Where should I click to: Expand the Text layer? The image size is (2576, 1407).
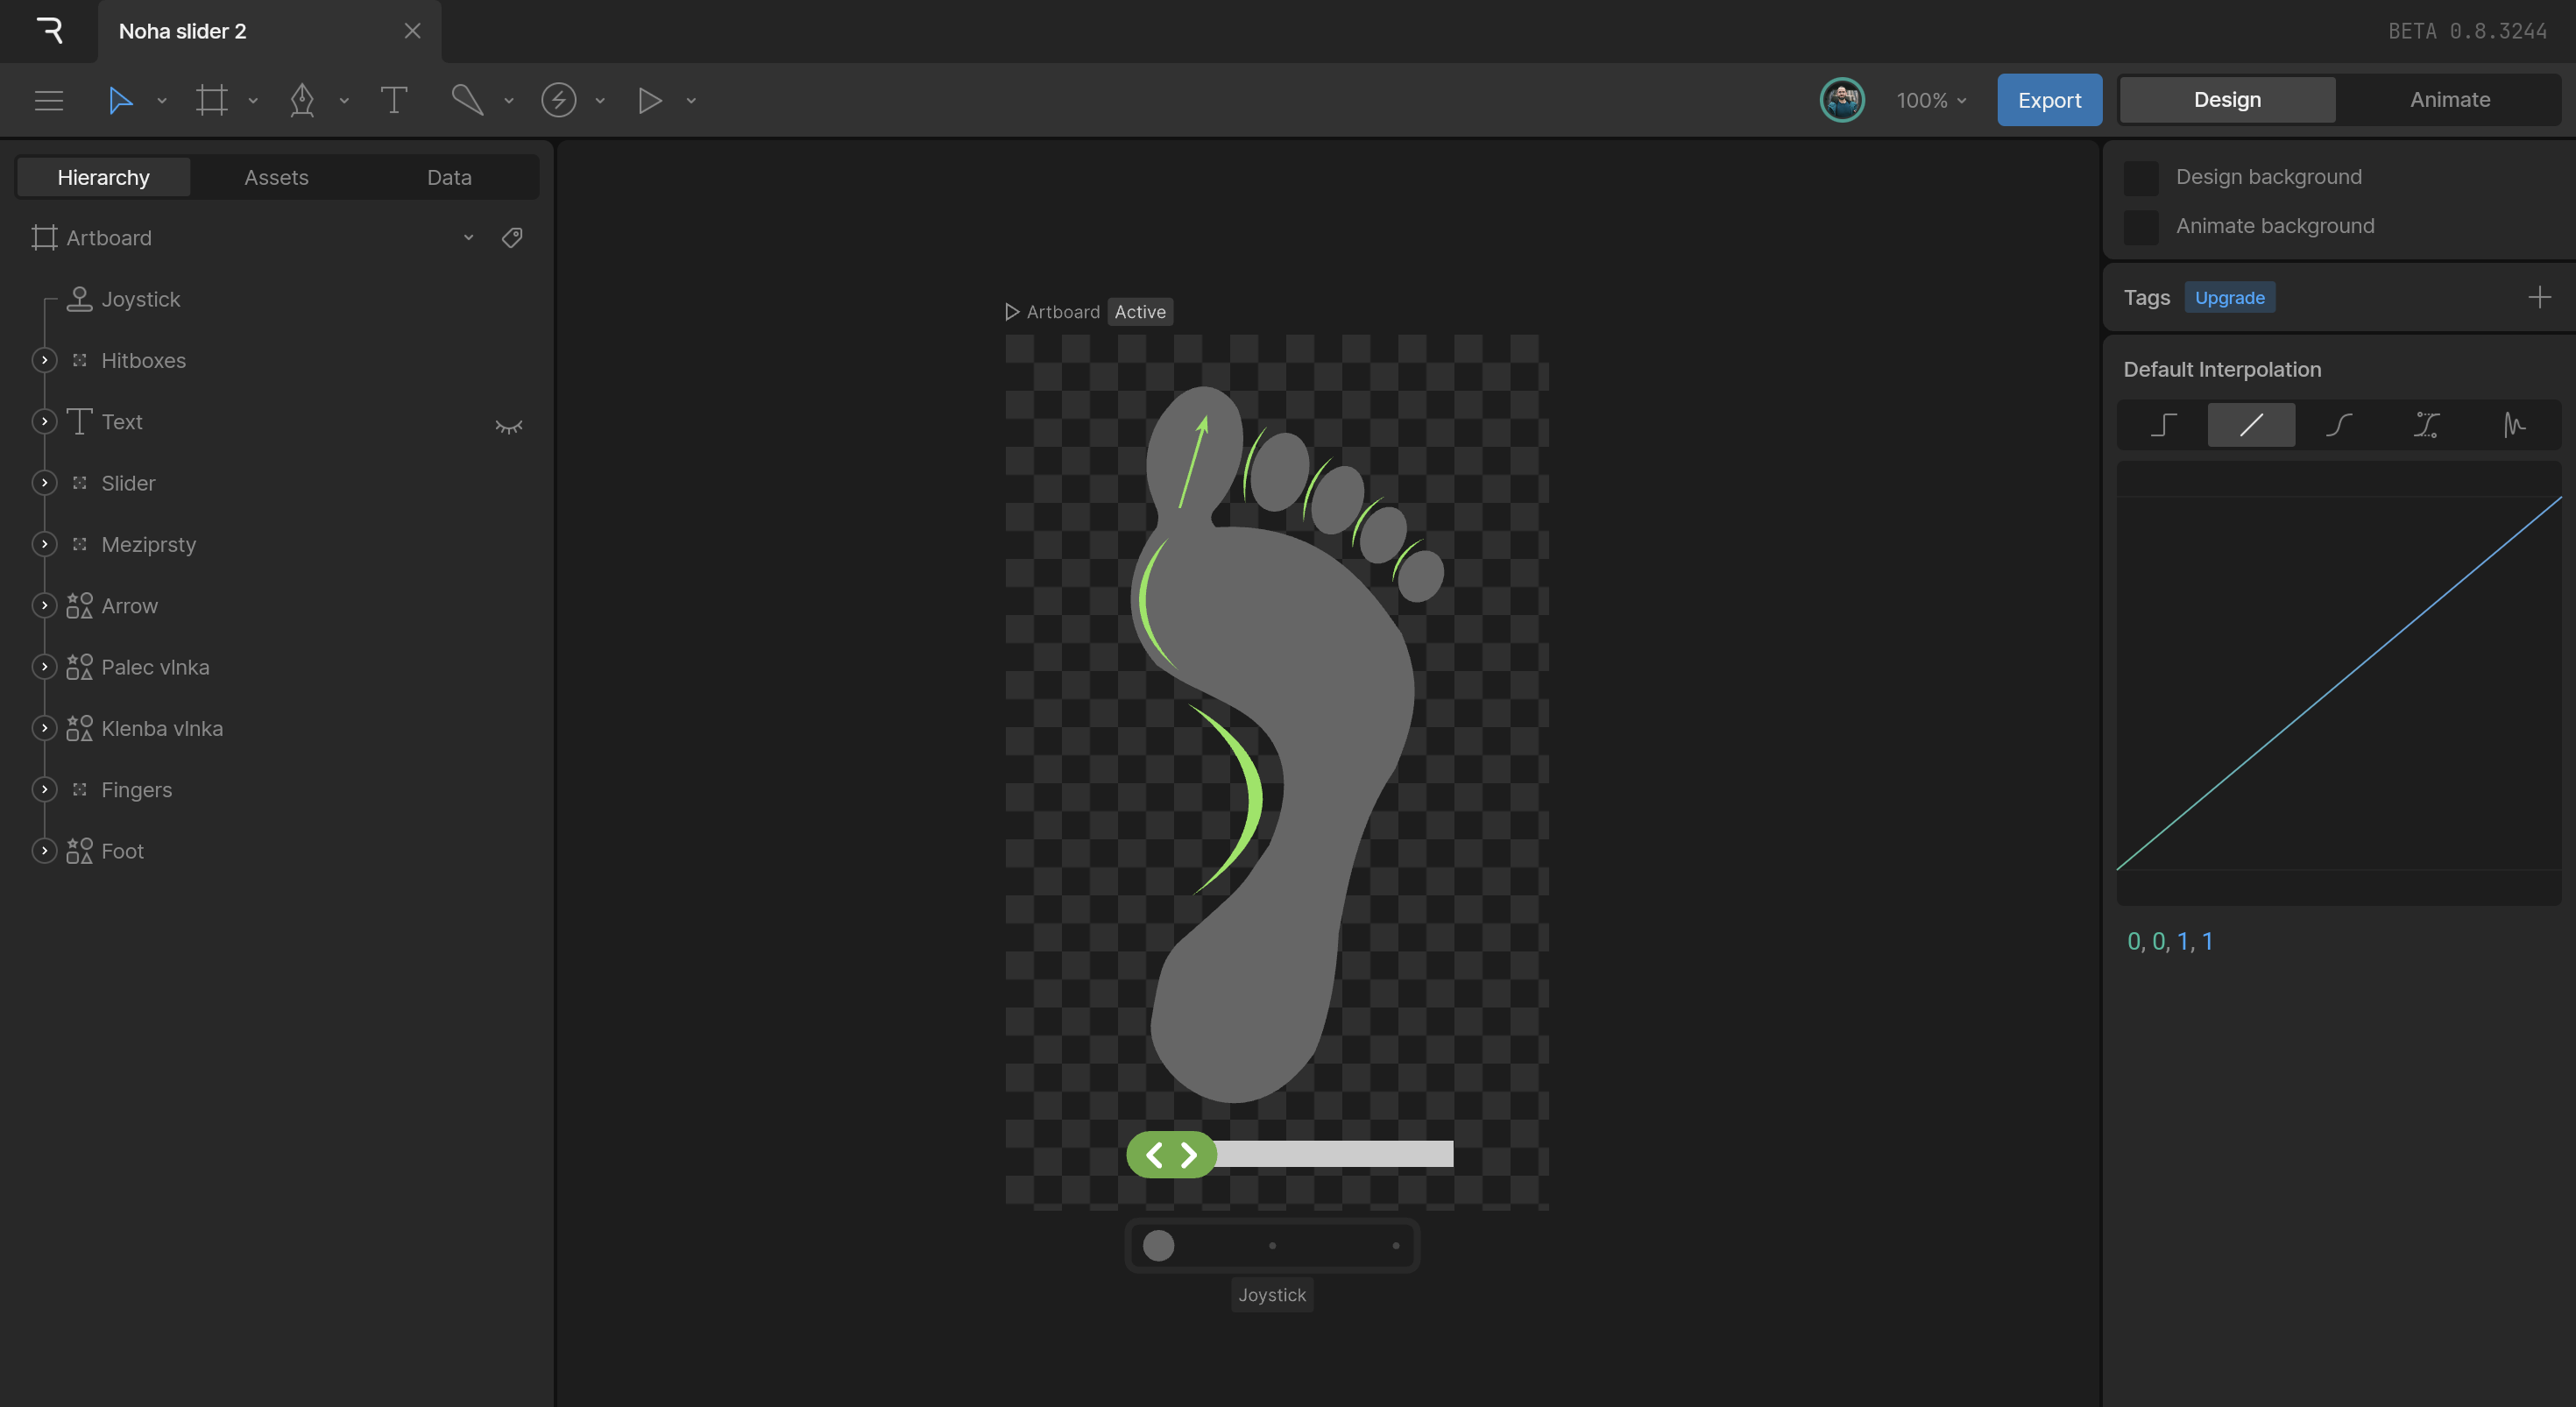tap(44, 422)
